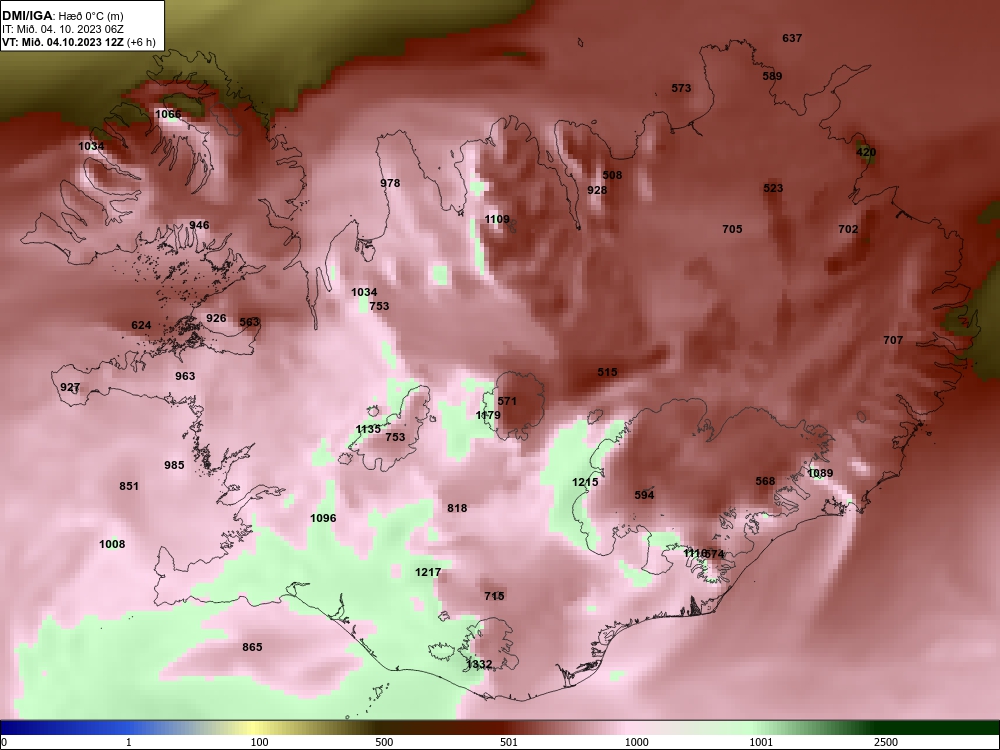The height and width of the screenshot is (750, 1000).
Task: Click the 851 value on the map
Action: (x=129, y=486)
